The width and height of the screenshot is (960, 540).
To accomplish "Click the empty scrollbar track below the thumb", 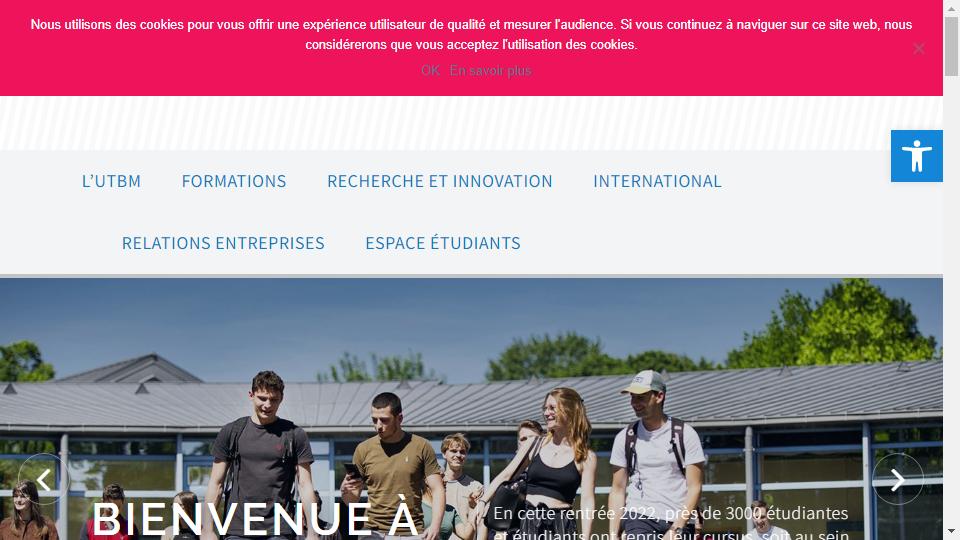I will 951,300.
